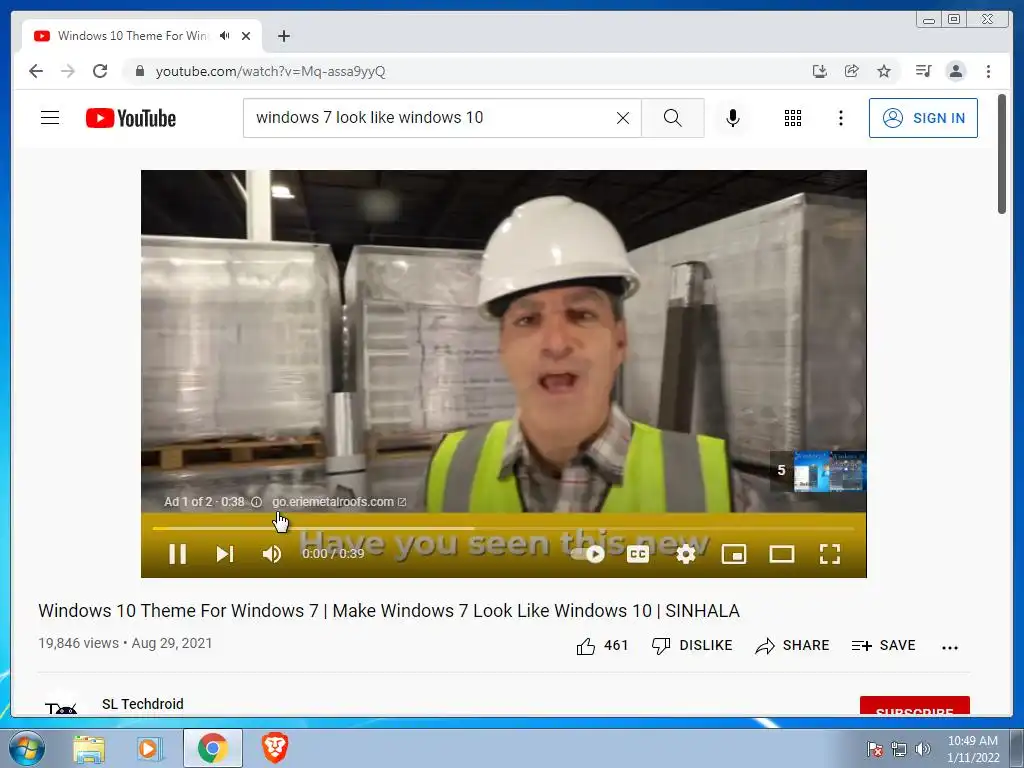Open more actions ellipsis under the video

click(950, 647)
